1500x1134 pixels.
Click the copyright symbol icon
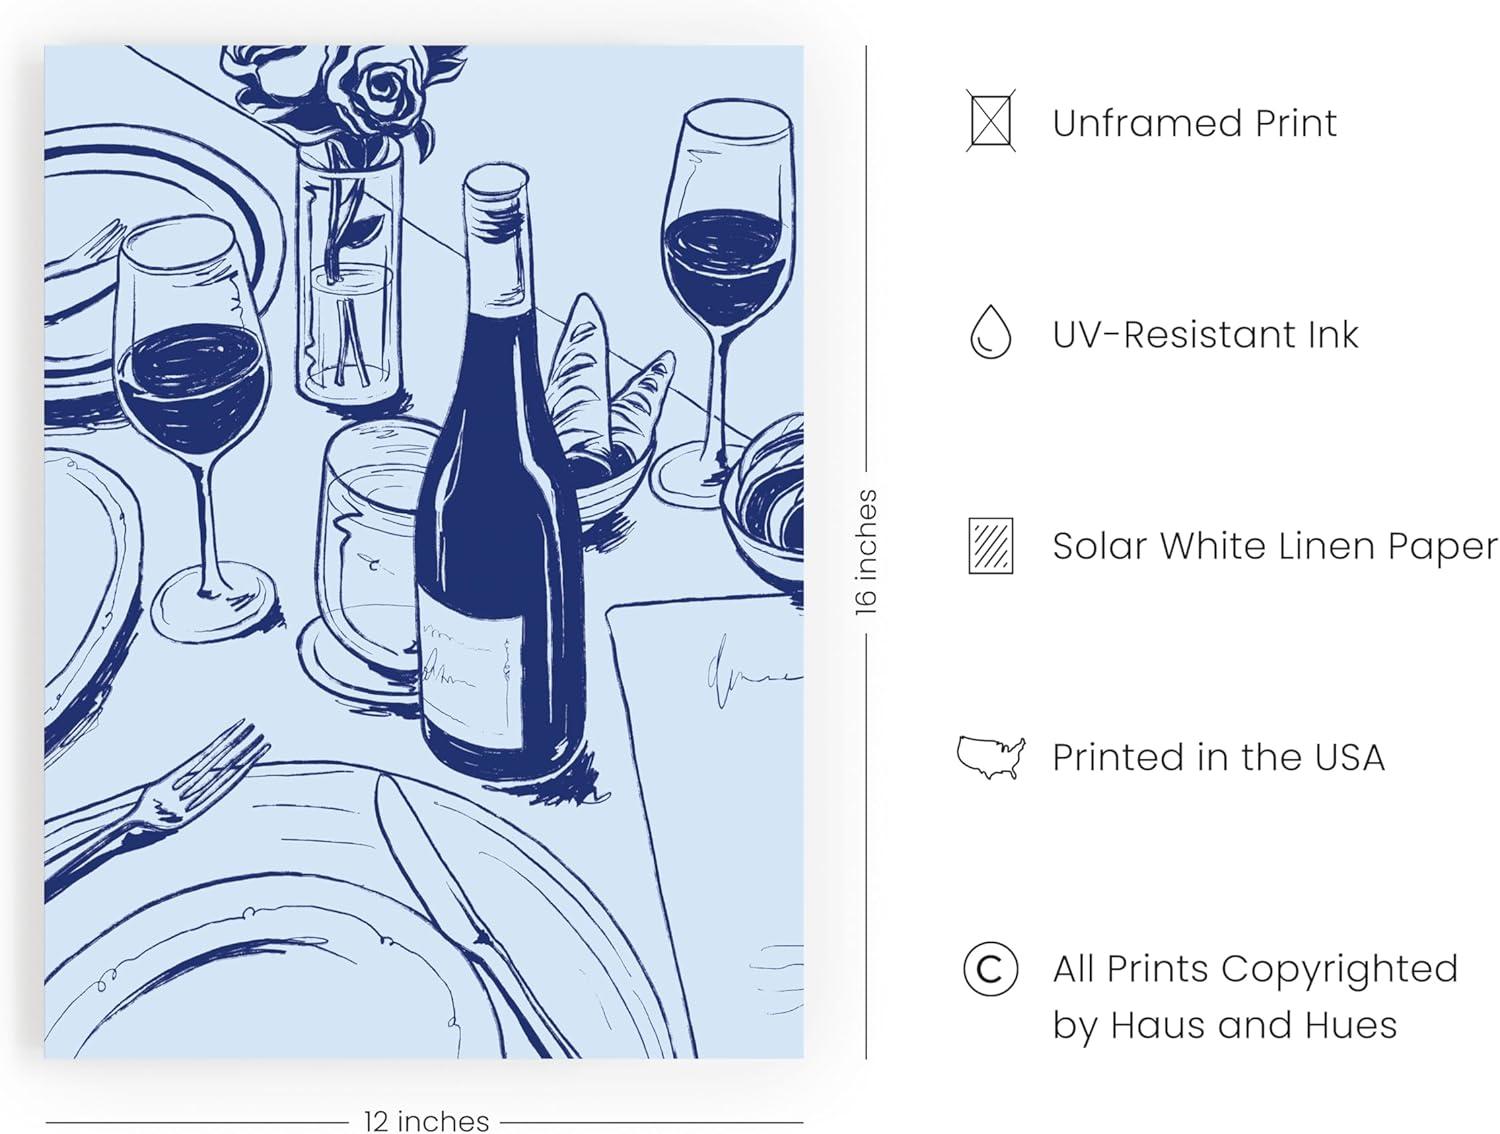click(x=991, y=969)
